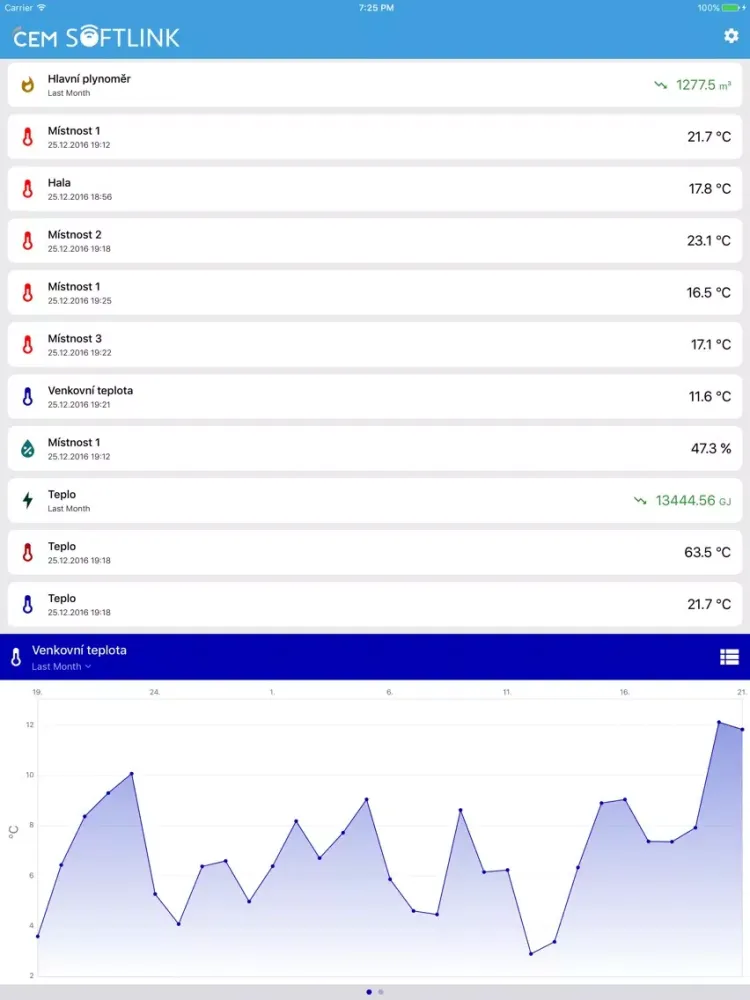The image size is (750, 1000).
Task: Select the 13444.56 GJ heat value
Action: point(693,501)
